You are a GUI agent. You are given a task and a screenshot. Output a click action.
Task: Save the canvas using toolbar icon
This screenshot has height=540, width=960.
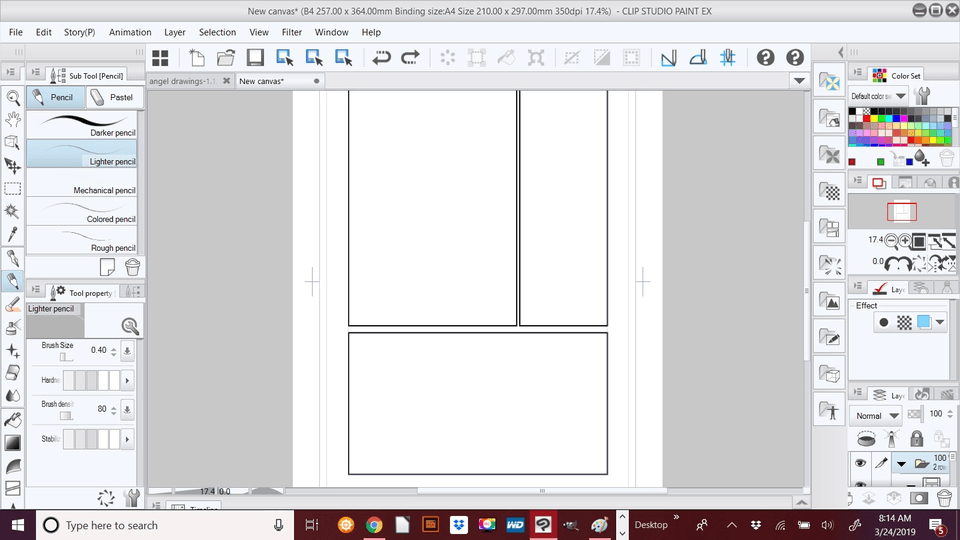coord(255,58)
